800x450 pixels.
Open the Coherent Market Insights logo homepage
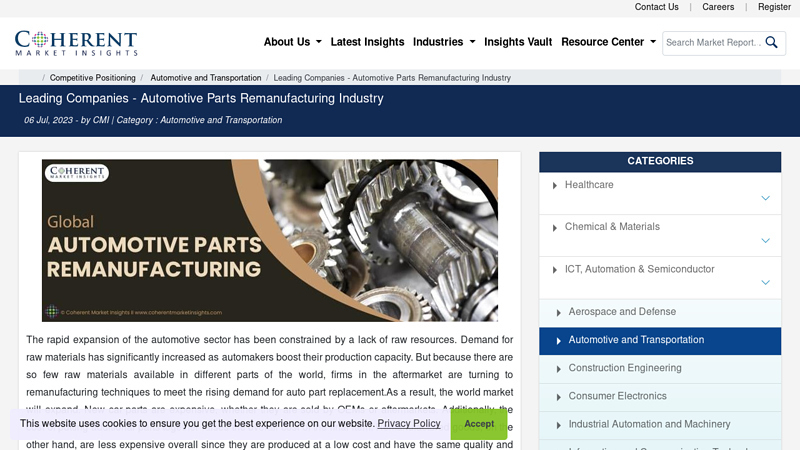pos(76,43)
